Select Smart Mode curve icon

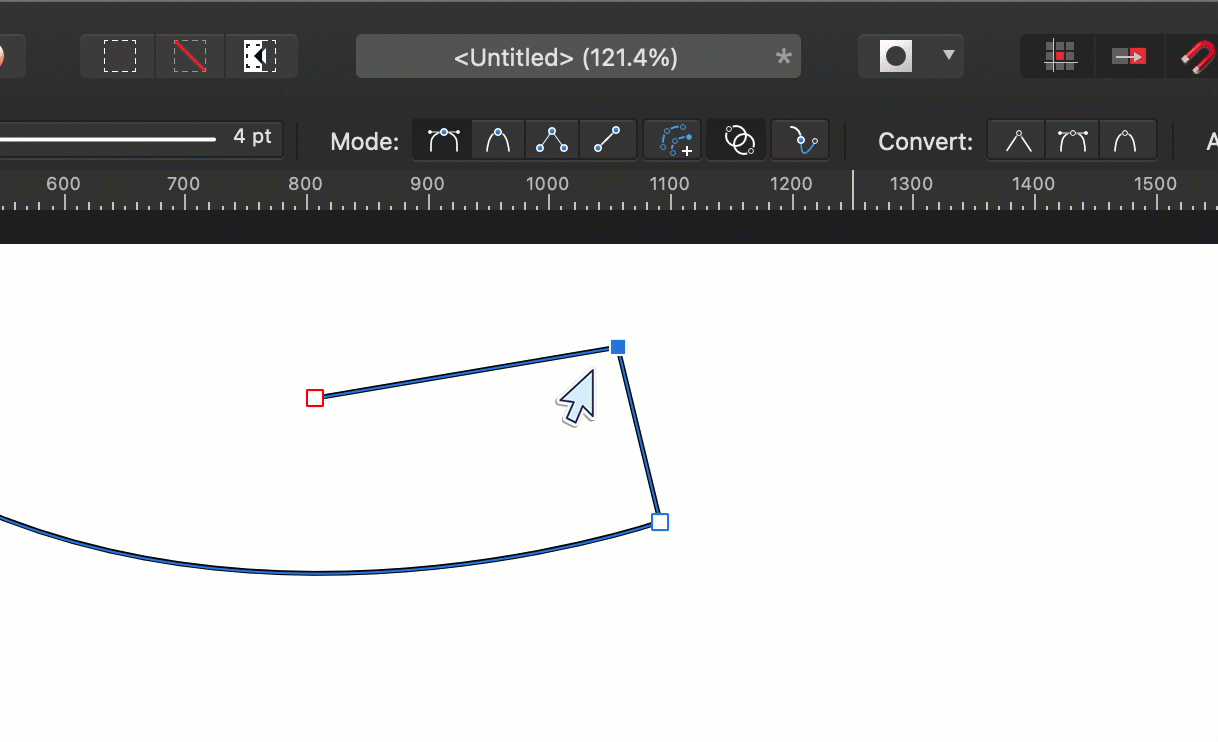(498, 141)
